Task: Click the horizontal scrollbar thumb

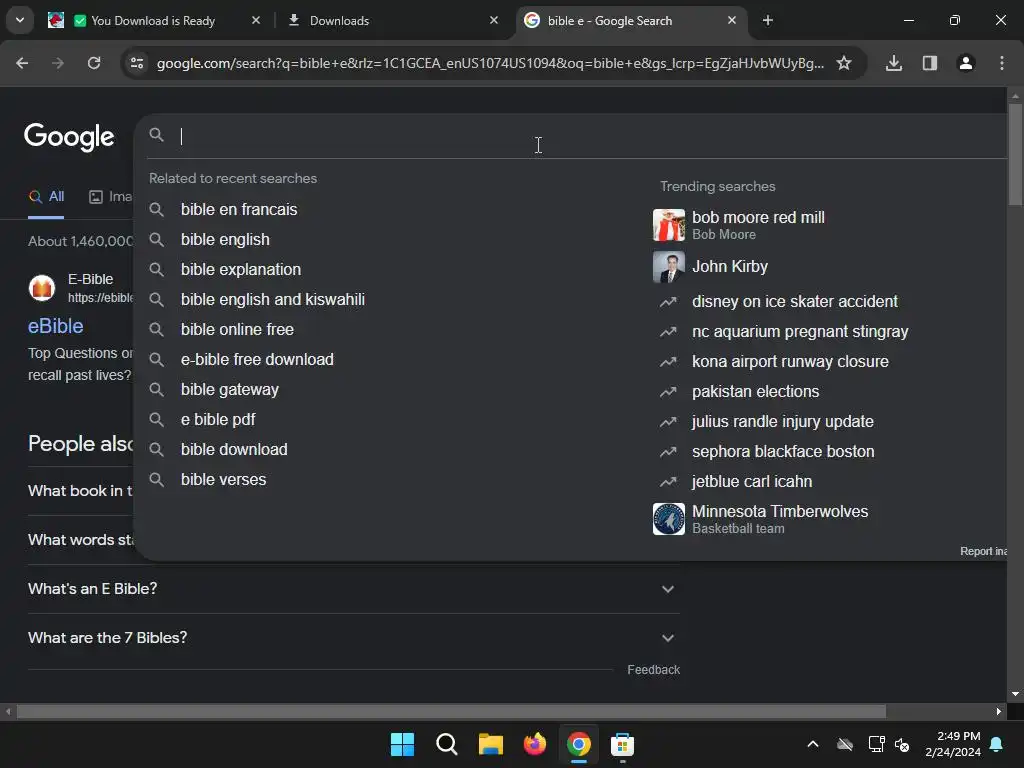Action: coord(451,711)
